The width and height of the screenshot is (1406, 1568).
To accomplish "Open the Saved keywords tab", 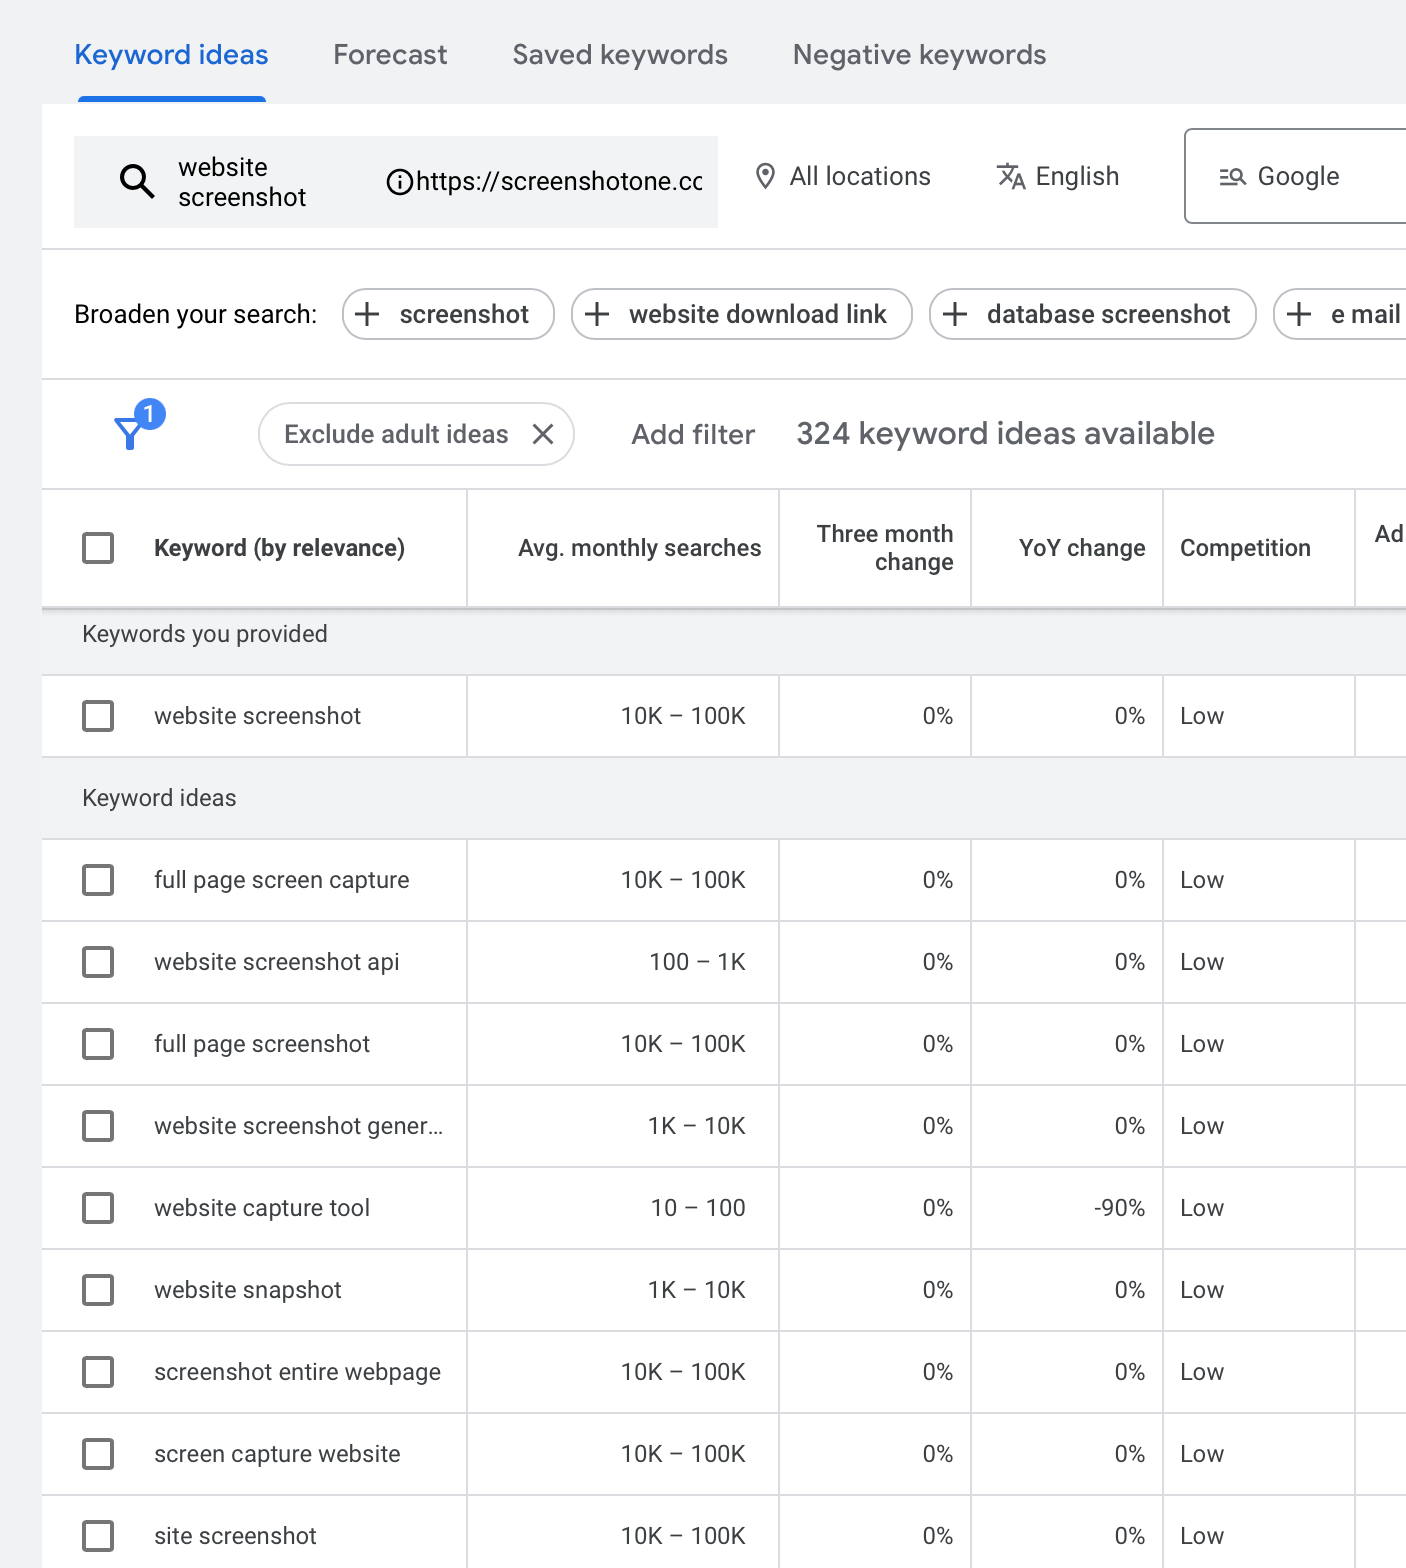I will pos(620,55).
